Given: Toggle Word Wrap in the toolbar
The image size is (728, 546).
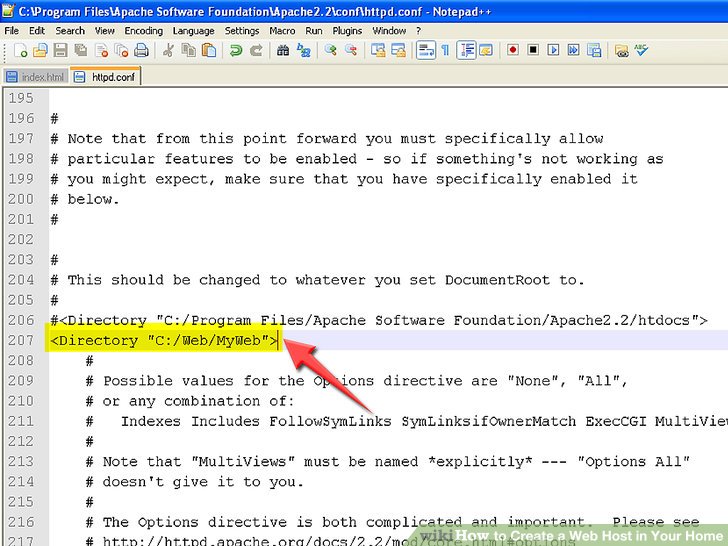Looking at the screenshot, I should (425, 50).
